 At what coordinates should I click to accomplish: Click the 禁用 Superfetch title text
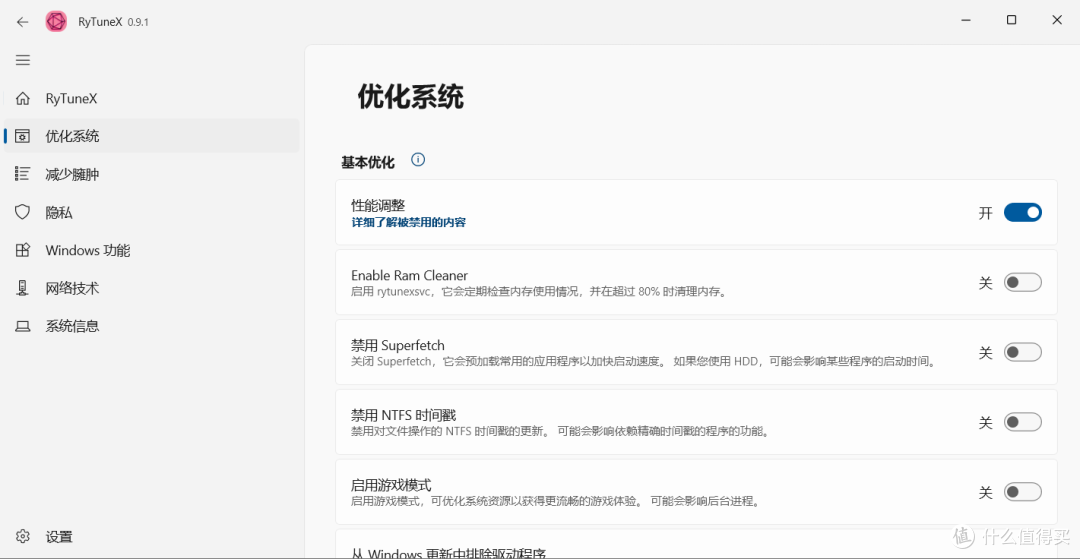[x=397, y=345]
